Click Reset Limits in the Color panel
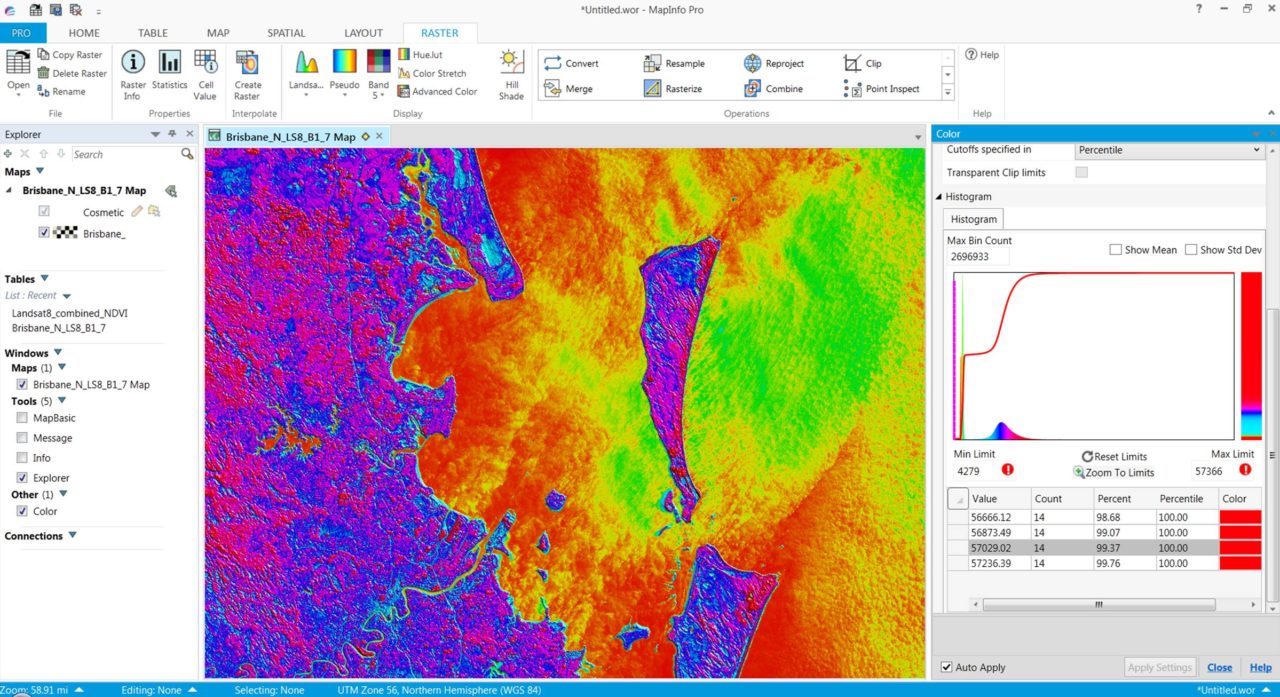Image resolution: width=1280 pixels, height=697 pixels. coord(1115,456)
